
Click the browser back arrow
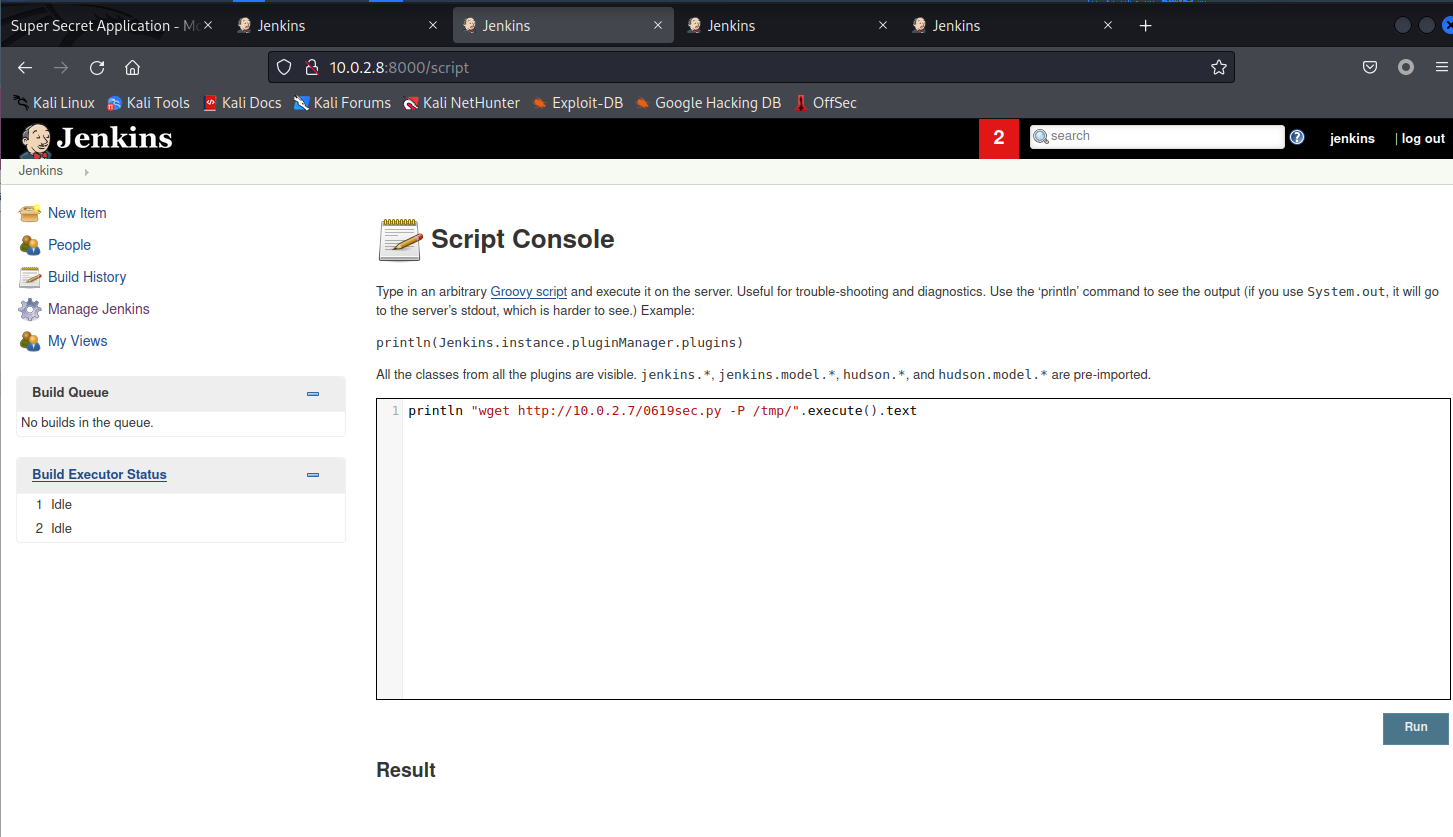(25, 68)
